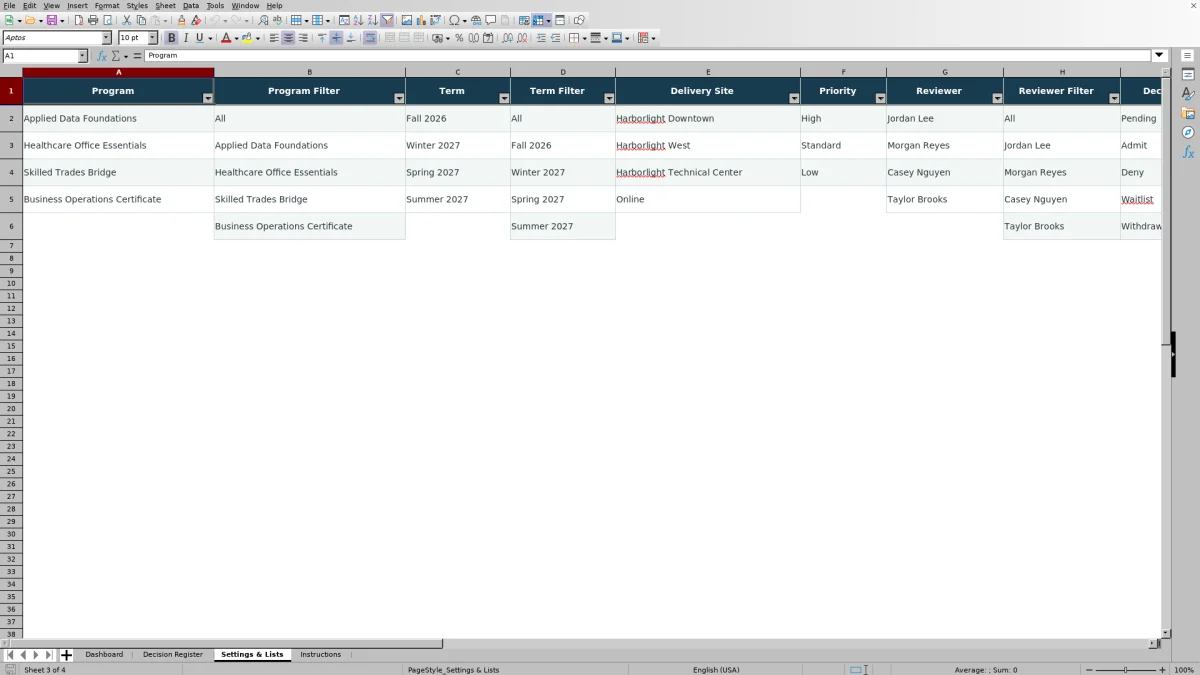The width and height of the screenshot is (1200, 675).
Task: Open the Data menu
Action: pyautogui.click(x=191, y=5)
